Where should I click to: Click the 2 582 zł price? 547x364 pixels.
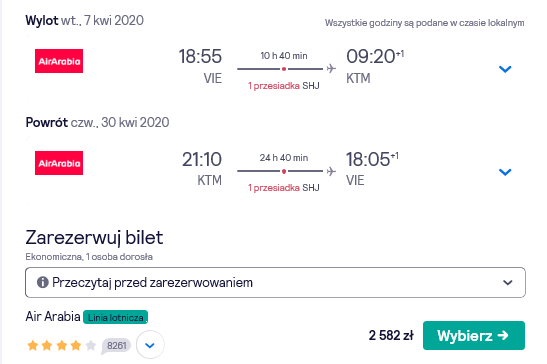(x=391, y=335)
